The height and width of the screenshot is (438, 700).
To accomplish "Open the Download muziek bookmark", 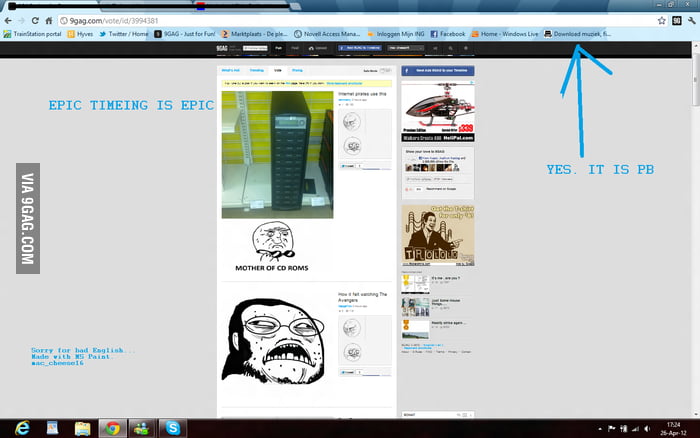I will 577,34.
